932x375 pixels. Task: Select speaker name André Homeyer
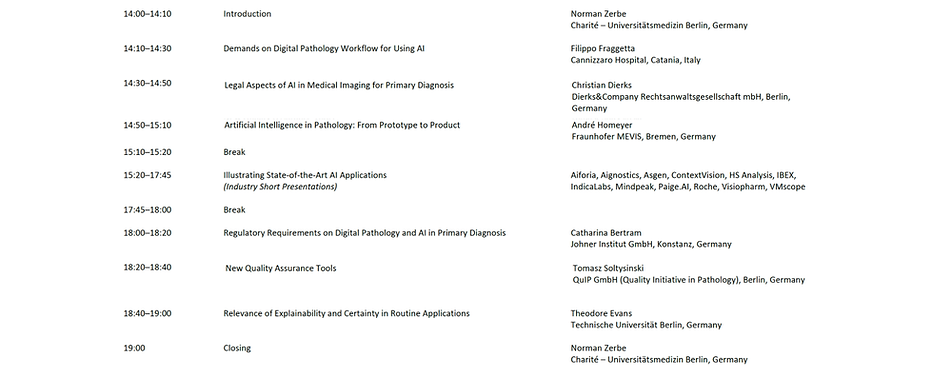(x=602, y=125)
